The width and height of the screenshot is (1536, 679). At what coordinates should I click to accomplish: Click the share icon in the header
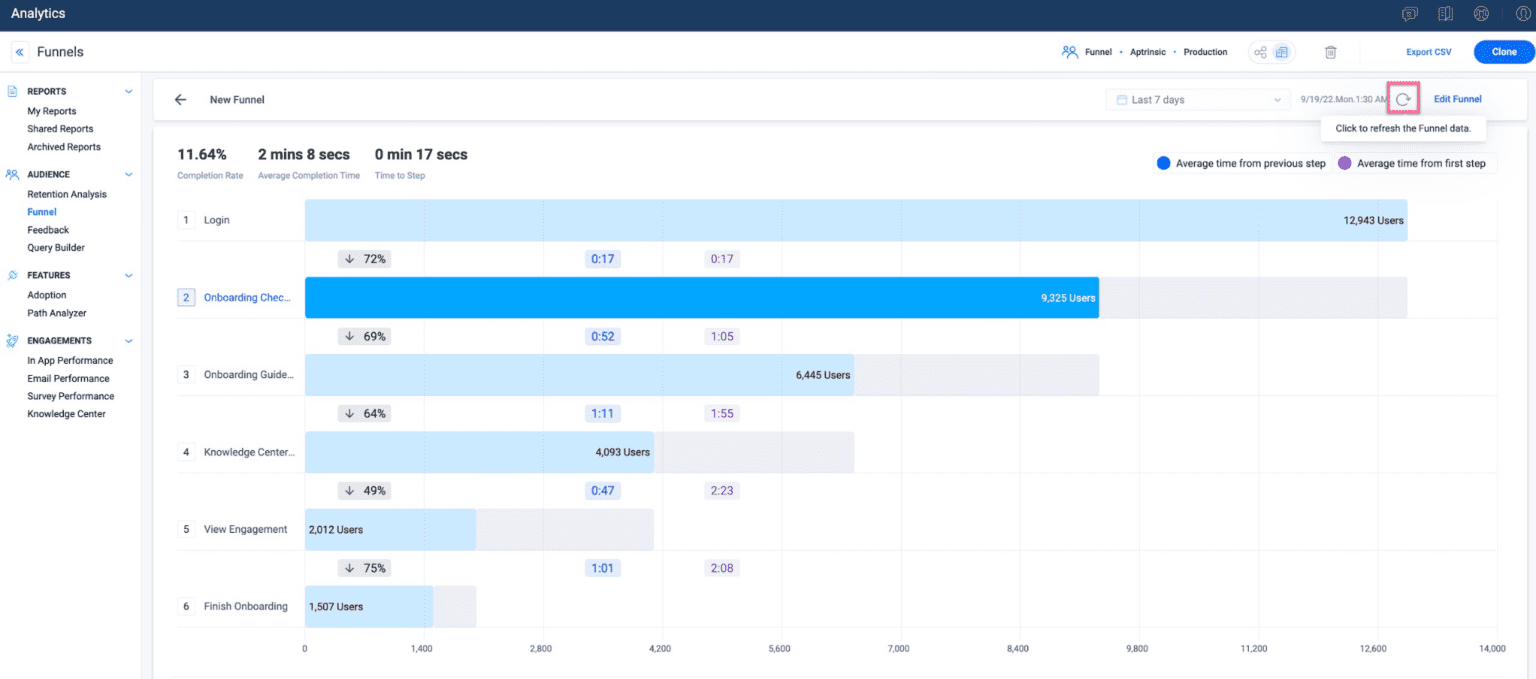pos(1260,52)
